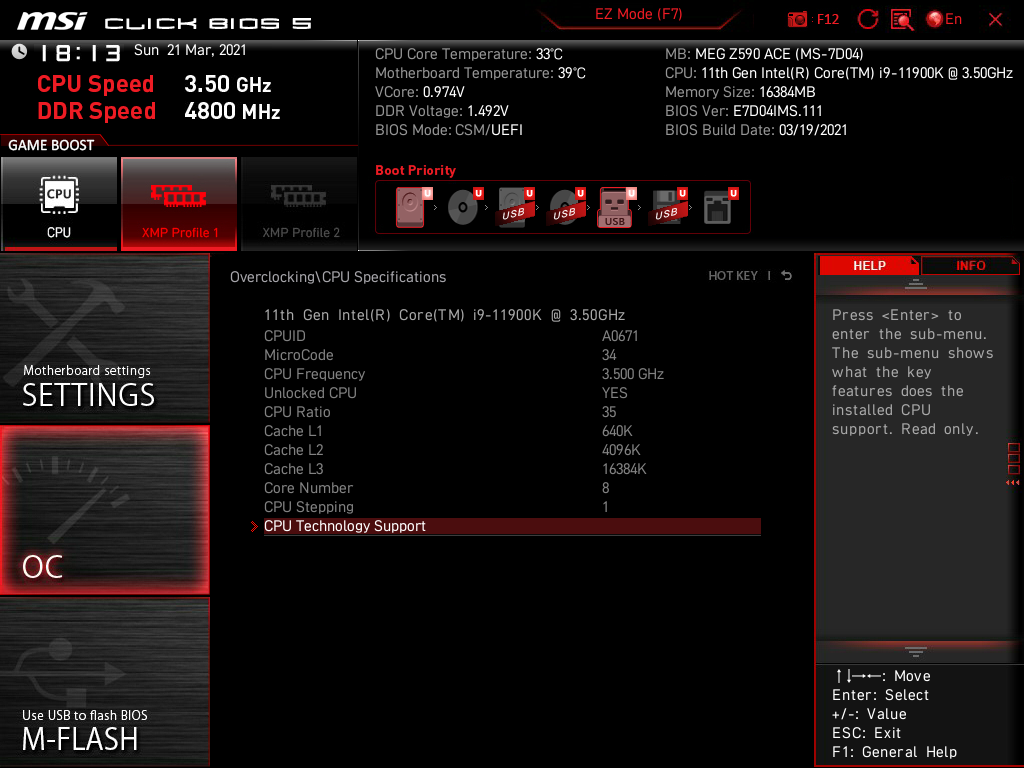This screenshot has height=768, width=1024.
Task: Select the optical disc boot priority device
Action: tap(464, 207)
